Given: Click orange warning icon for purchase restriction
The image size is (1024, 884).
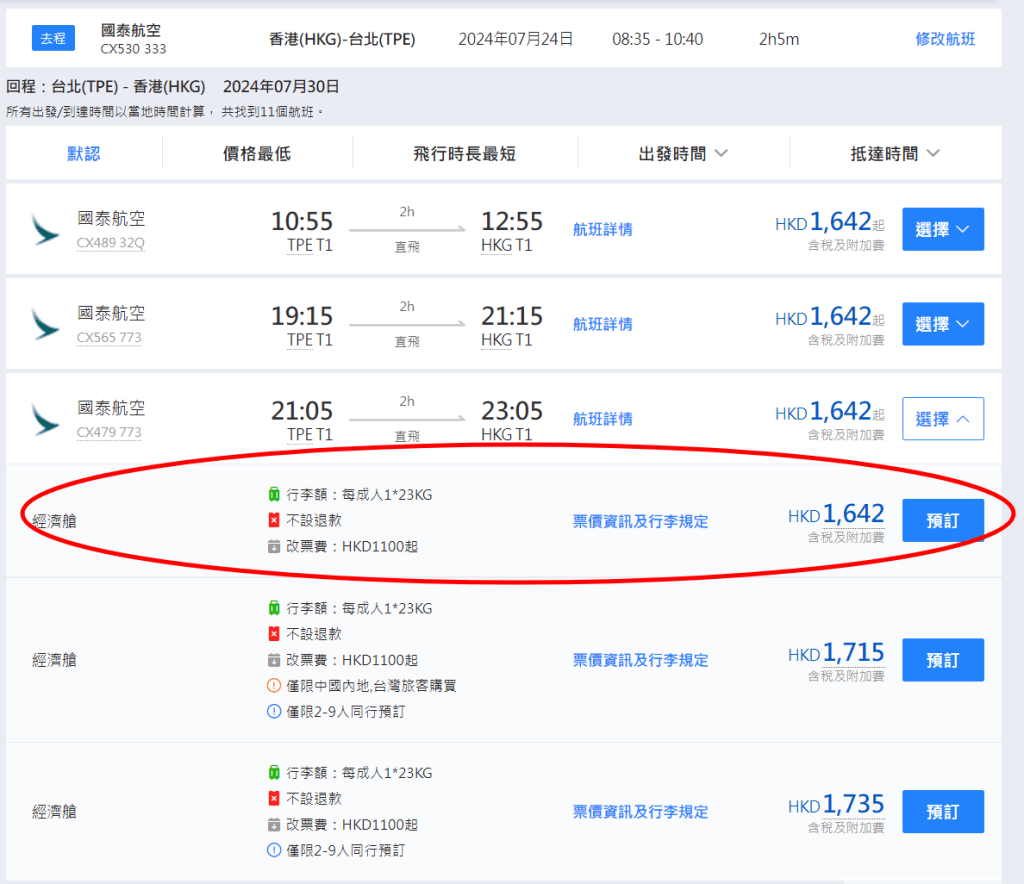Looking at the screenshot, I should click(274, 686).
